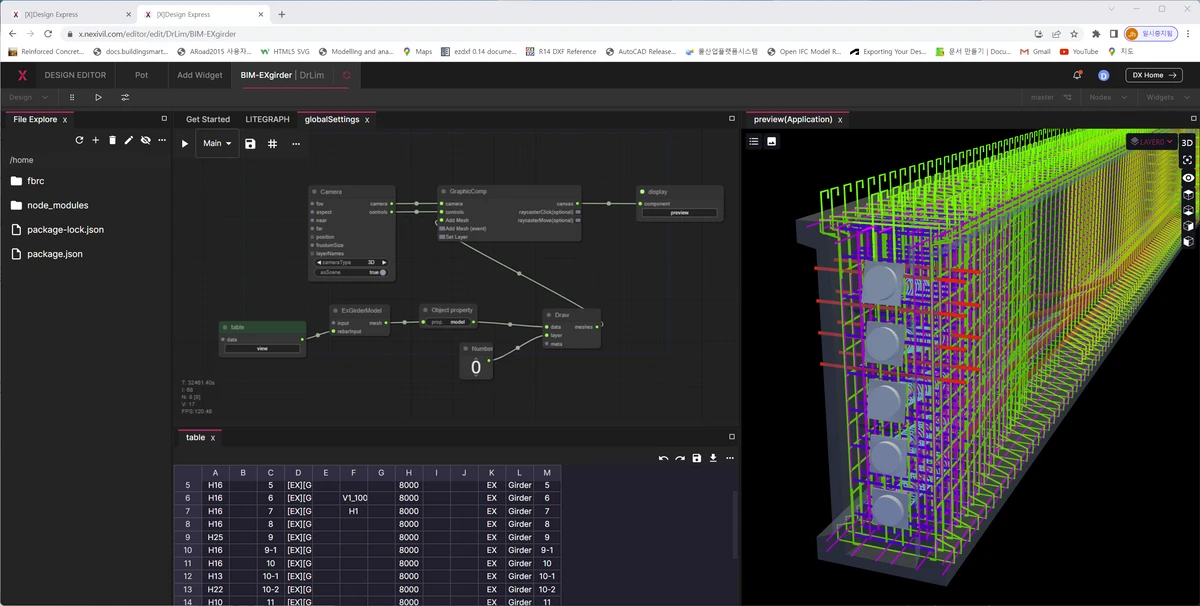Click the fit-to-view focus icon in preview
Screen dimensions: 1200x606
[x=1188, y=160]
